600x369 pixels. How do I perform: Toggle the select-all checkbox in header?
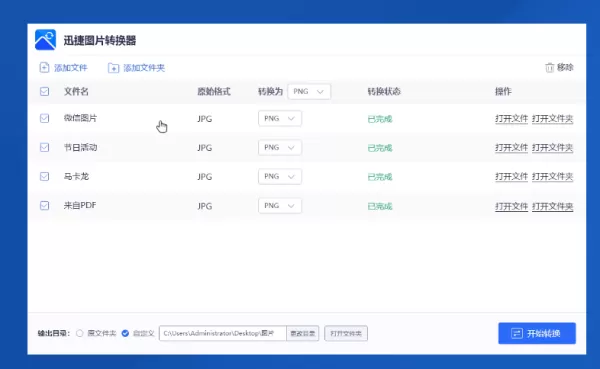[x=44, y=91]
